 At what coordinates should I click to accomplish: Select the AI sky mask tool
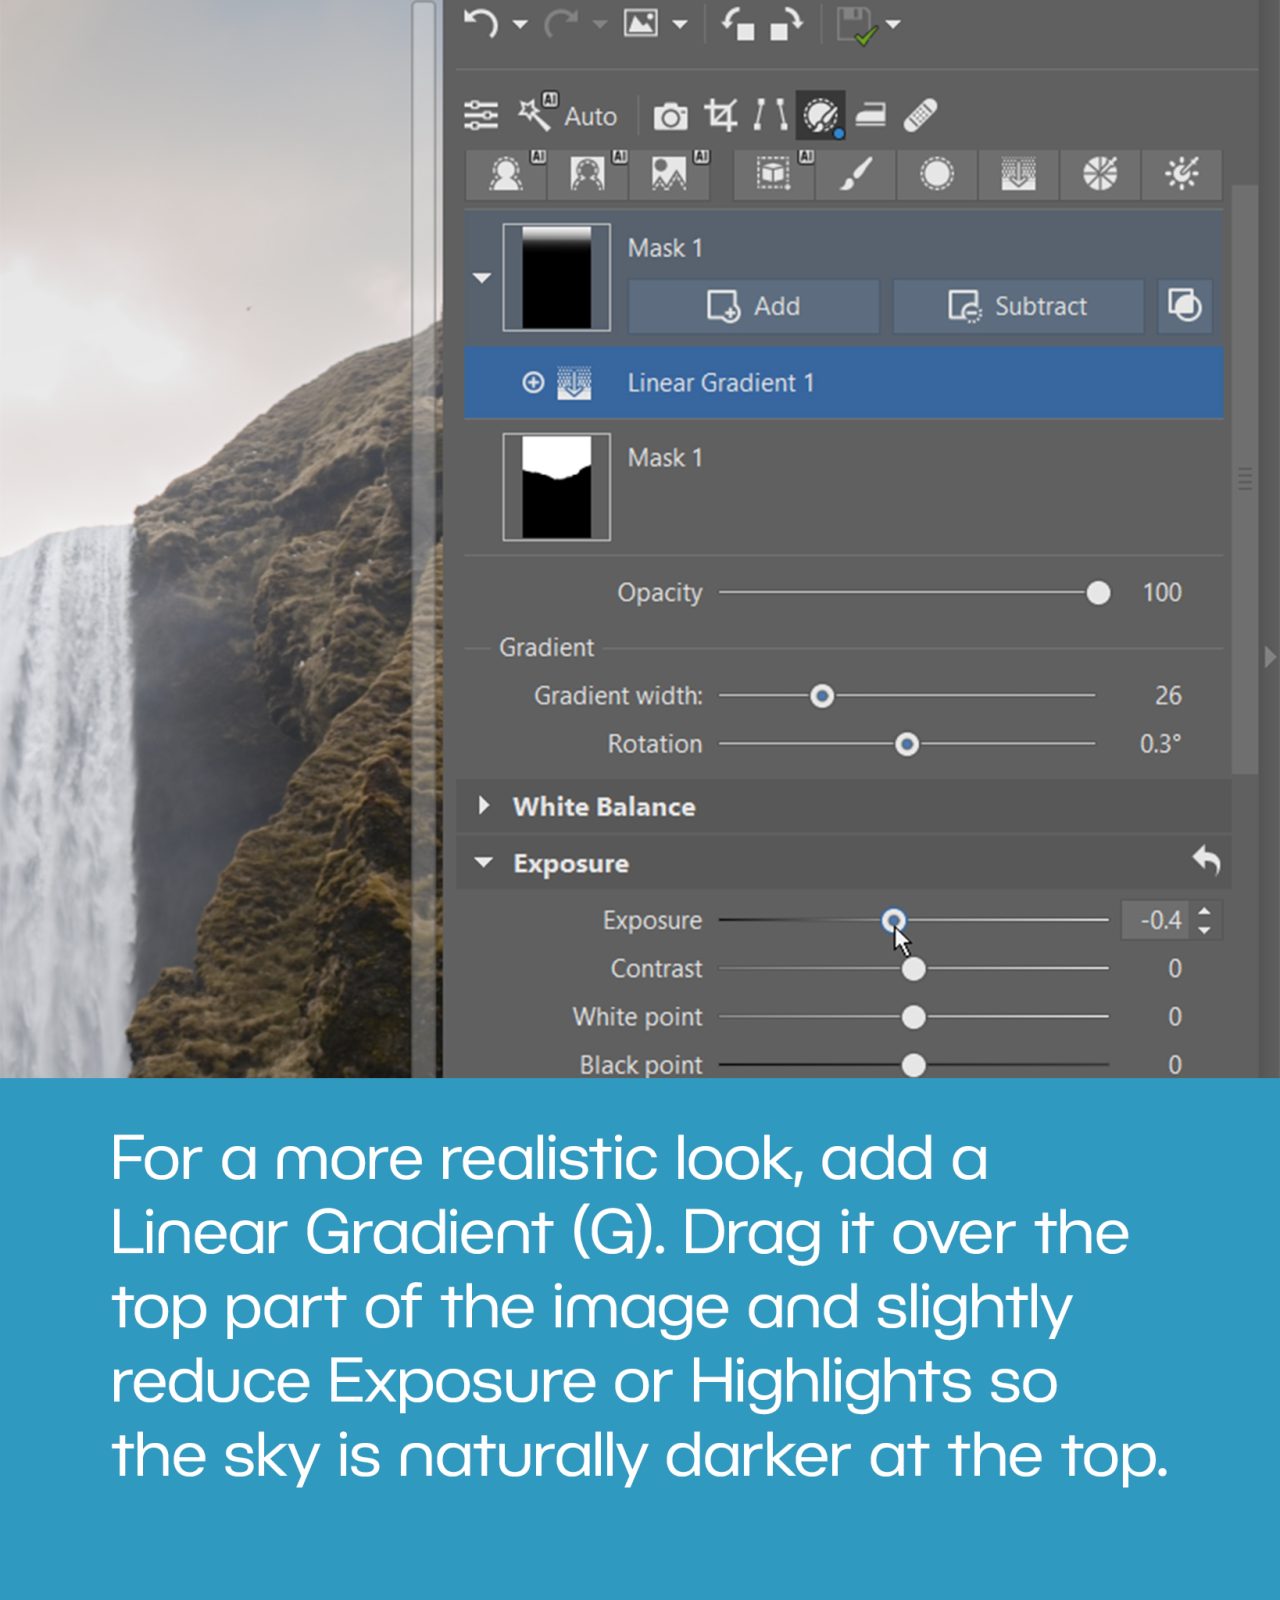click(669, 175)
